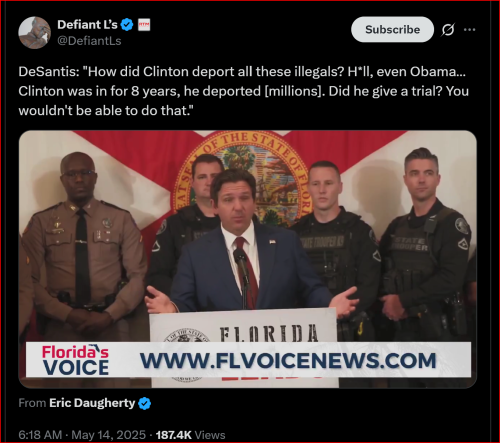Click the Subscribe button
This screenshot has width=500, height=443.
point(392,29)
